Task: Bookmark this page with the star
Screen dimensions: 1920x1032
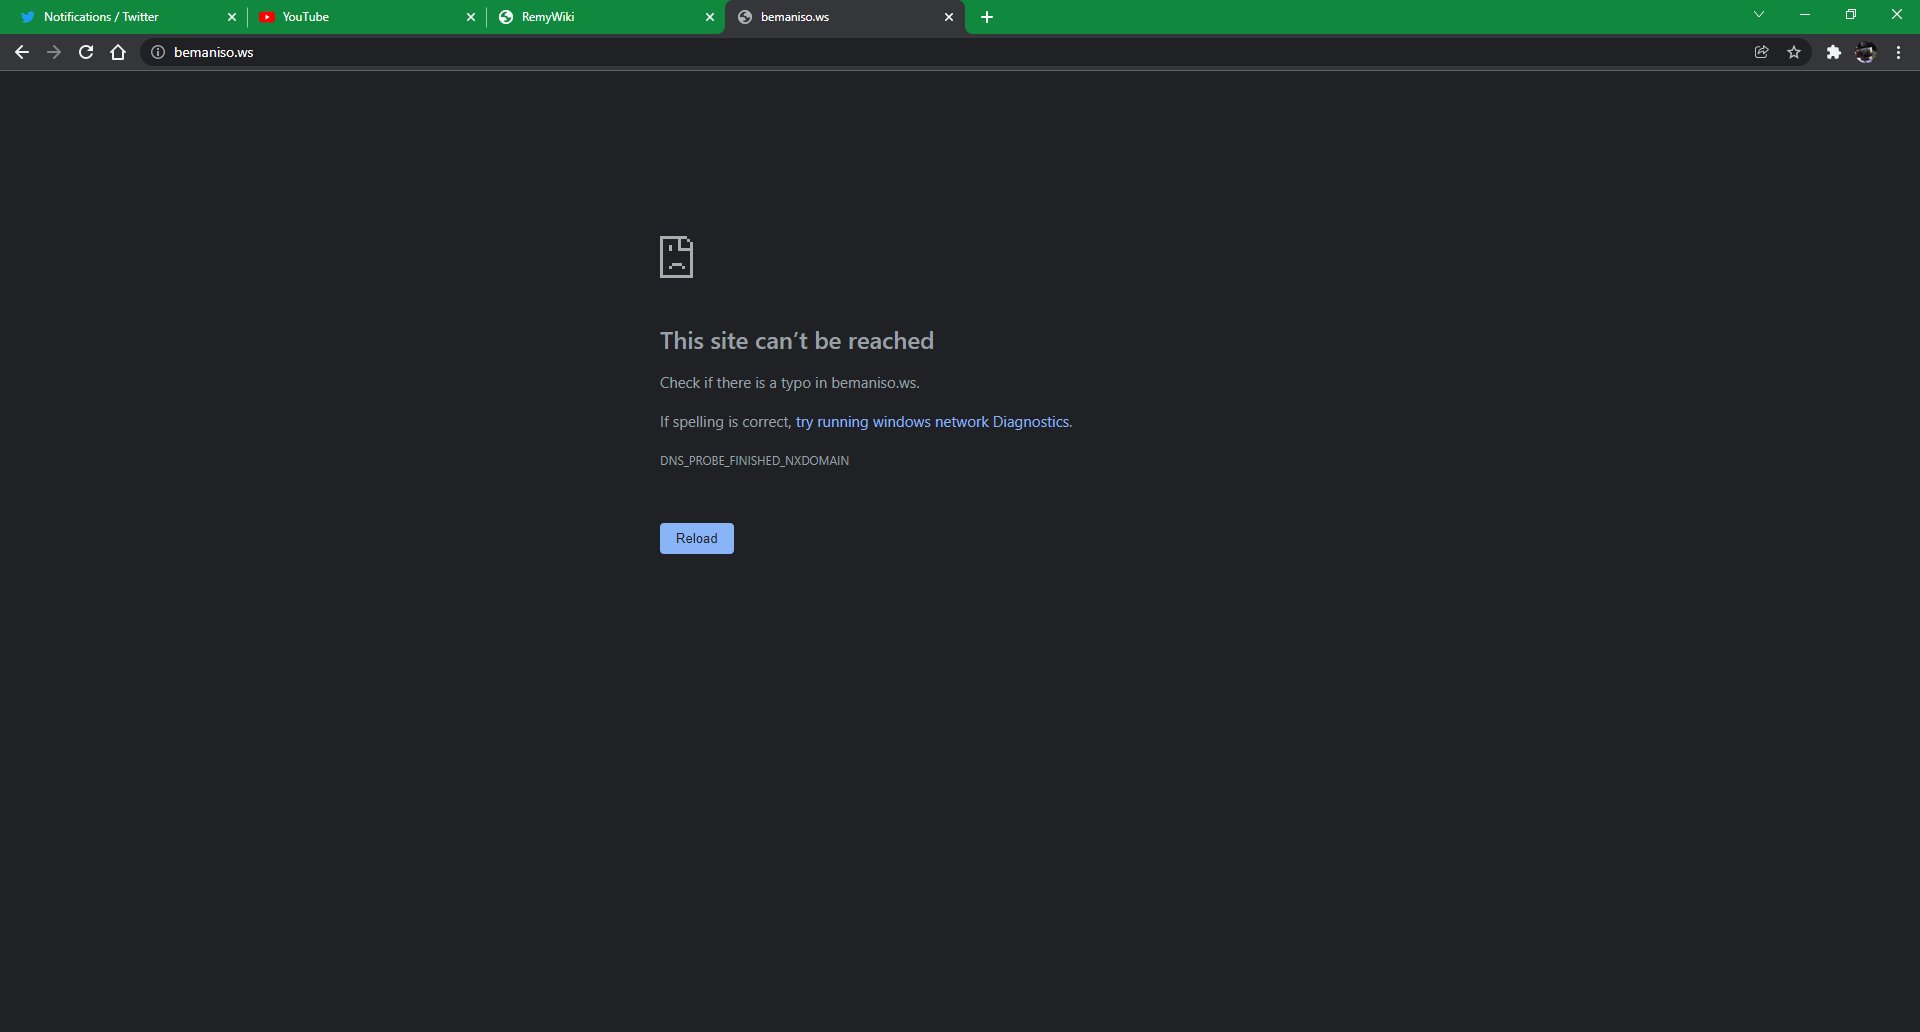Action: [x=1794, y=52]
